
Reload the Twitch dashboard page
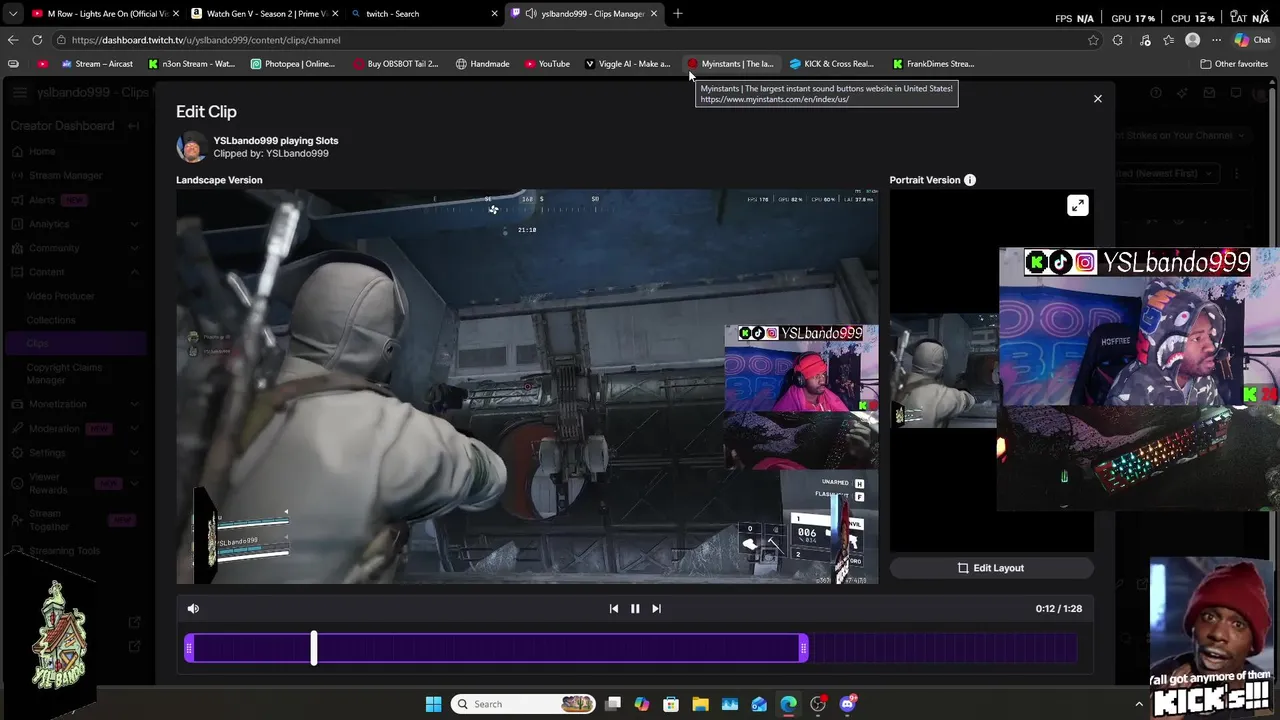coord(37,40)
